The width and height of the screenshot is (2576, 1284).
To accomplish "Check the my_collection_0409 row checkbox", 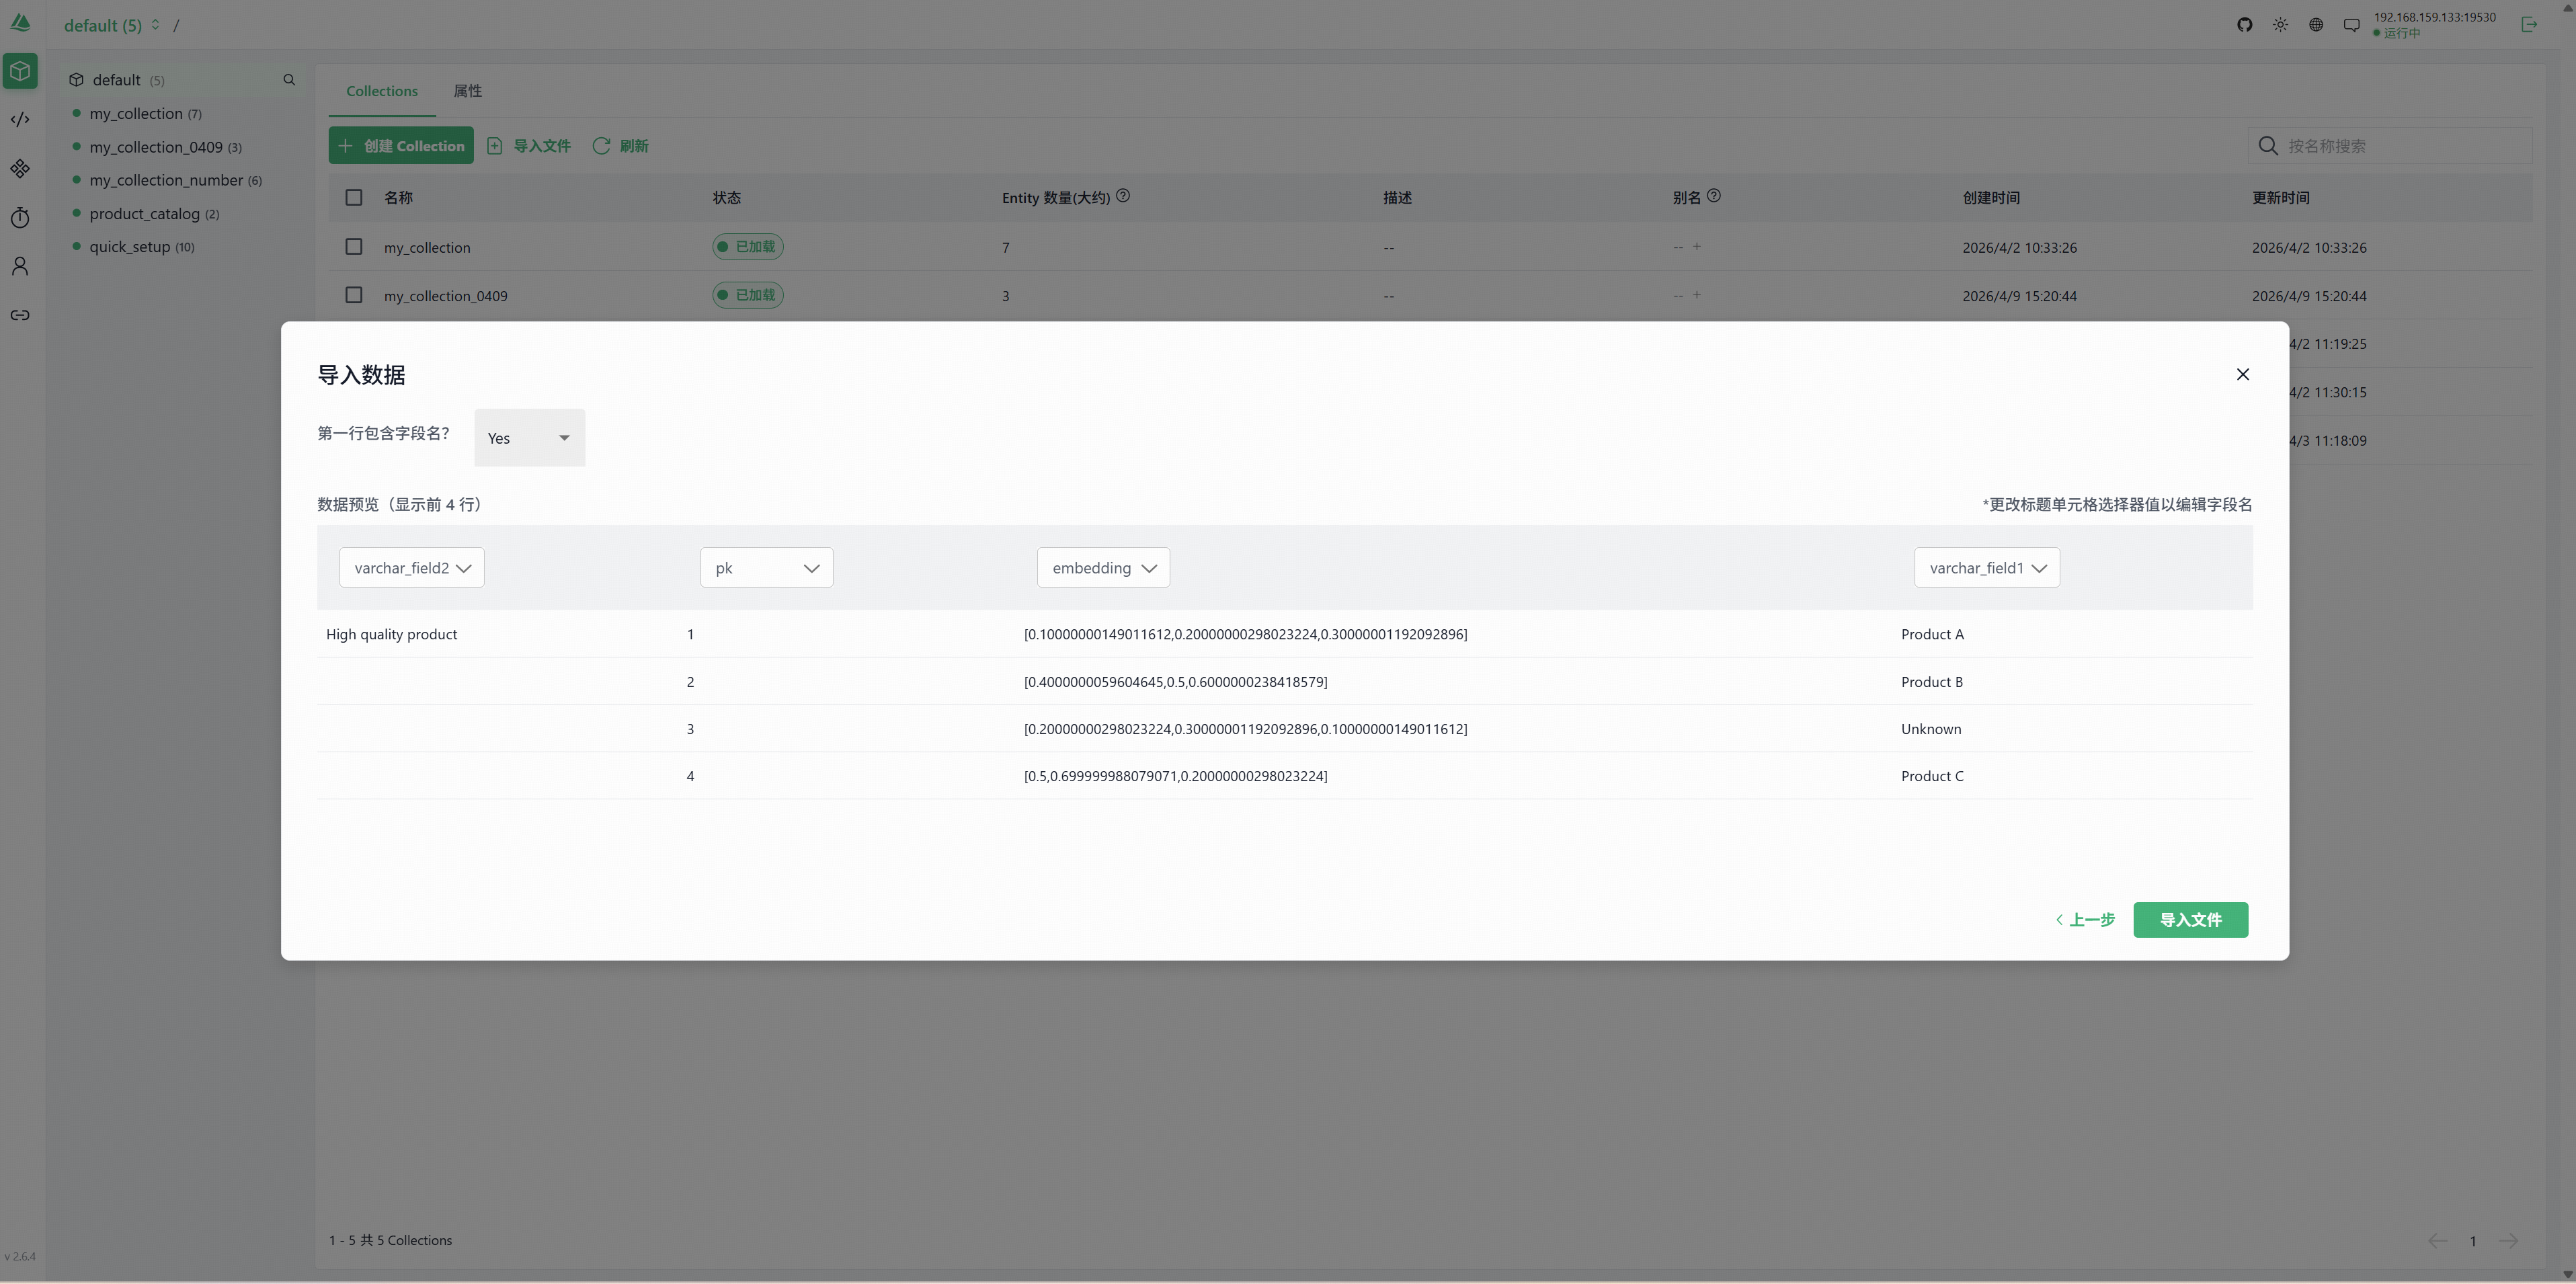I will click(354, 295).
